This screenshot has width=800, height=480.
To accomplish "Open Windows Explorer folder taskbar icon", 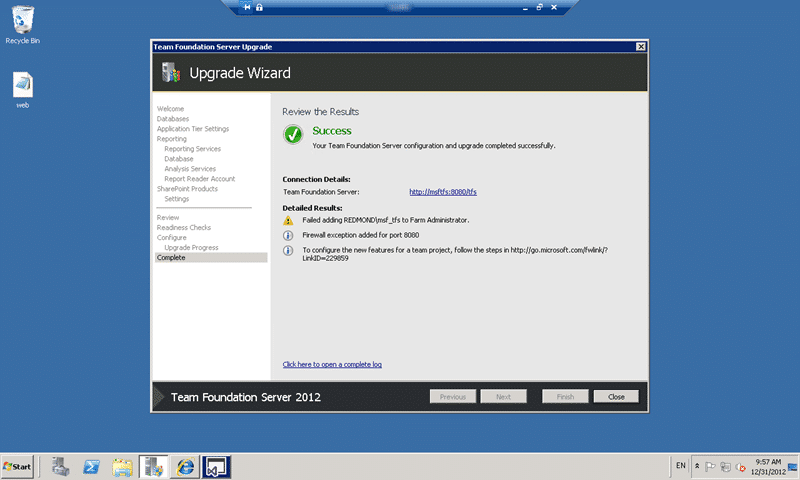I will [122, 466].
